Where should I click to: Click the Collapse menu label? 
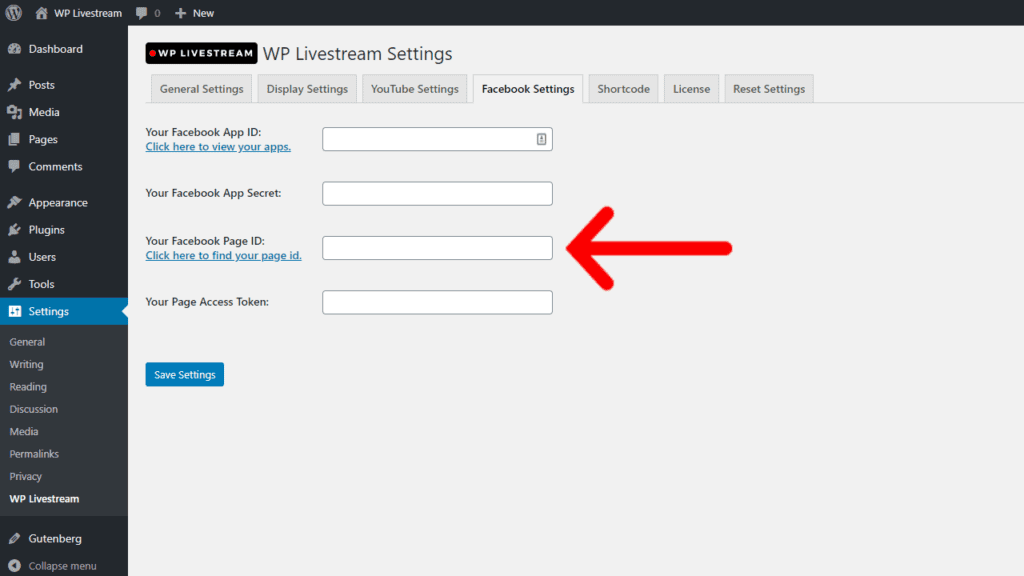(63, 566)
